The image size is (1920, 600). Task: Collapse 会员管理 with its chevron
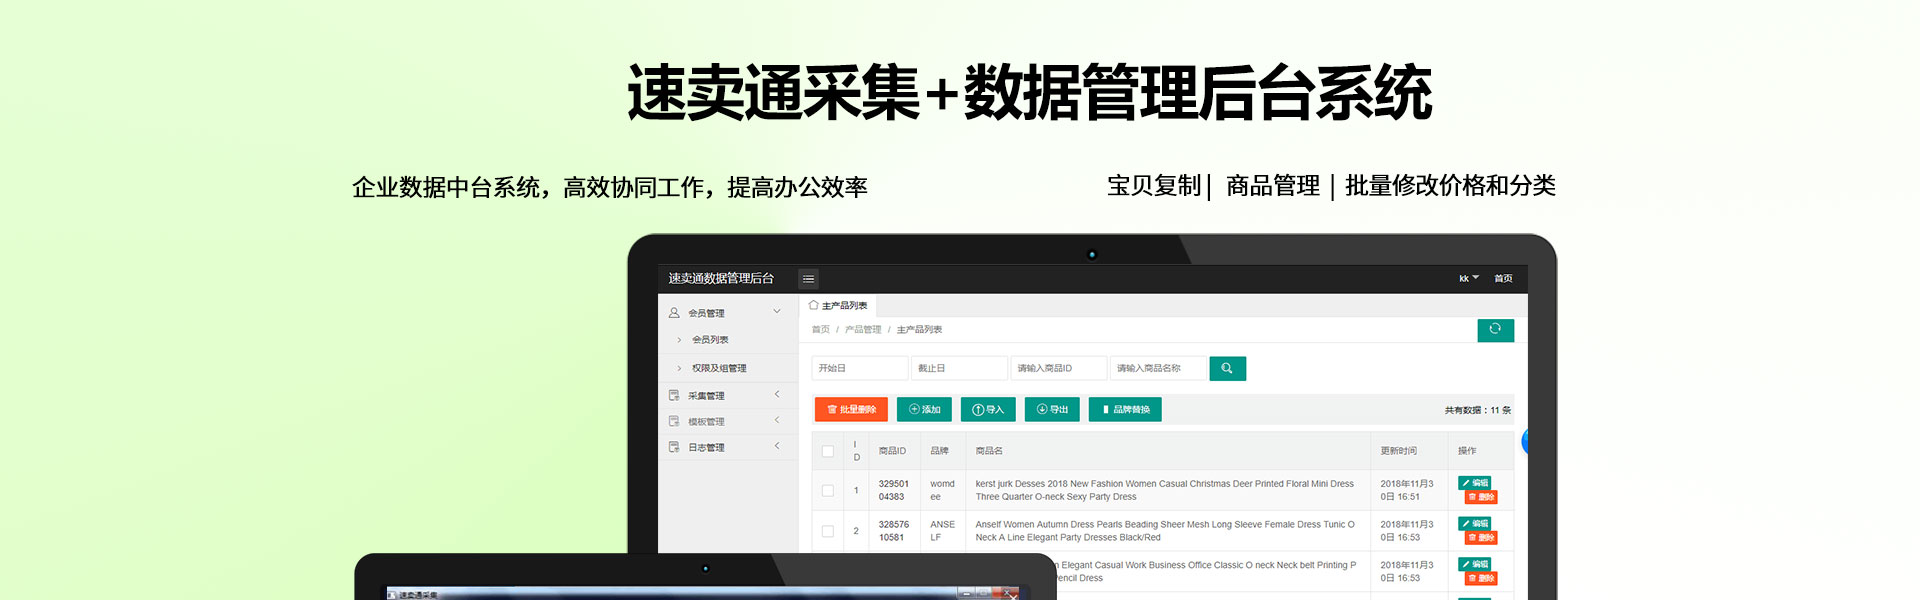pyautogui.click(x=777, y=312)
